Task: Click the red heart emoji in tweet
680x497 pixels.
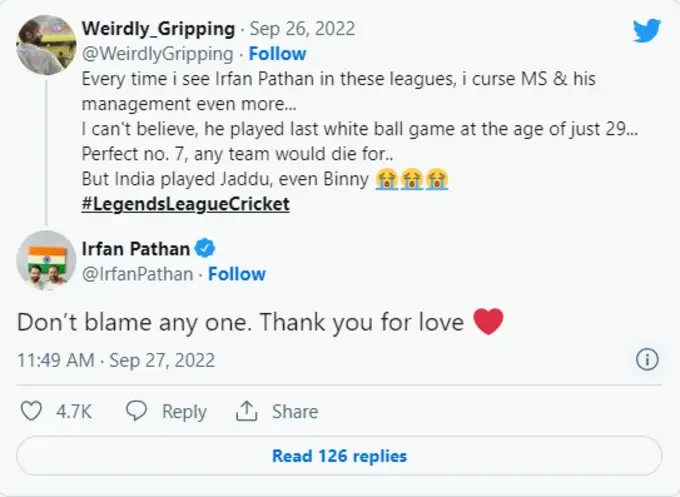Action: click(487, 322)
